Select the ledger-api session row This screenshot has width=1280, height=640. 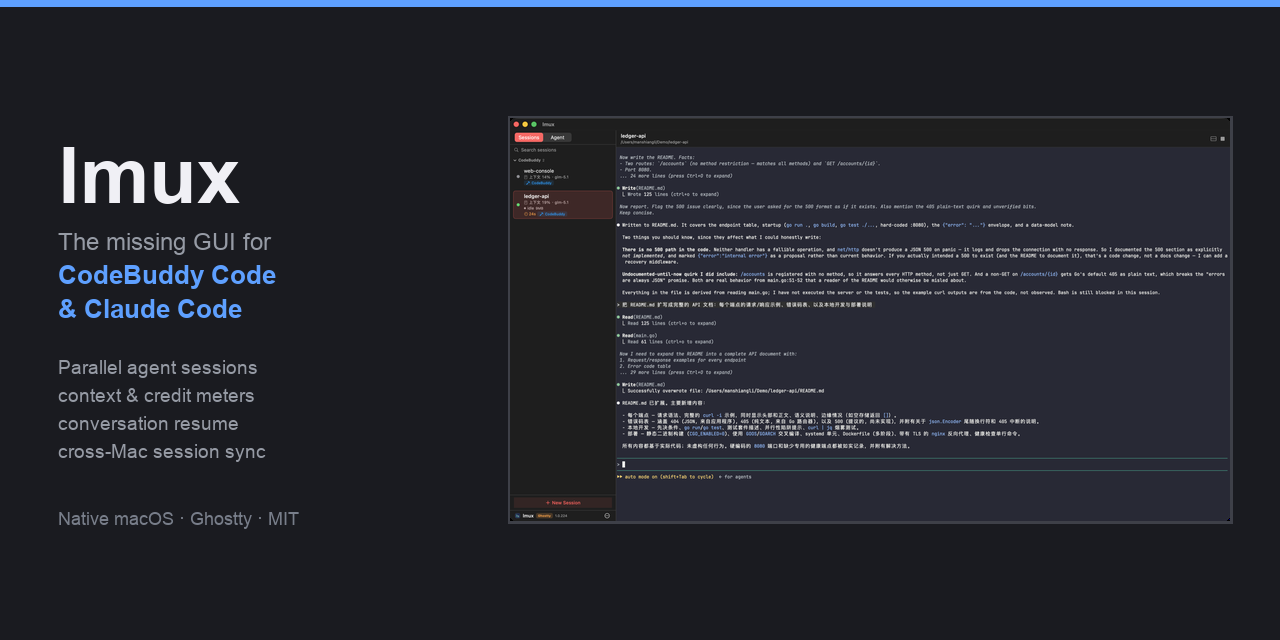(x=562, y=204)
